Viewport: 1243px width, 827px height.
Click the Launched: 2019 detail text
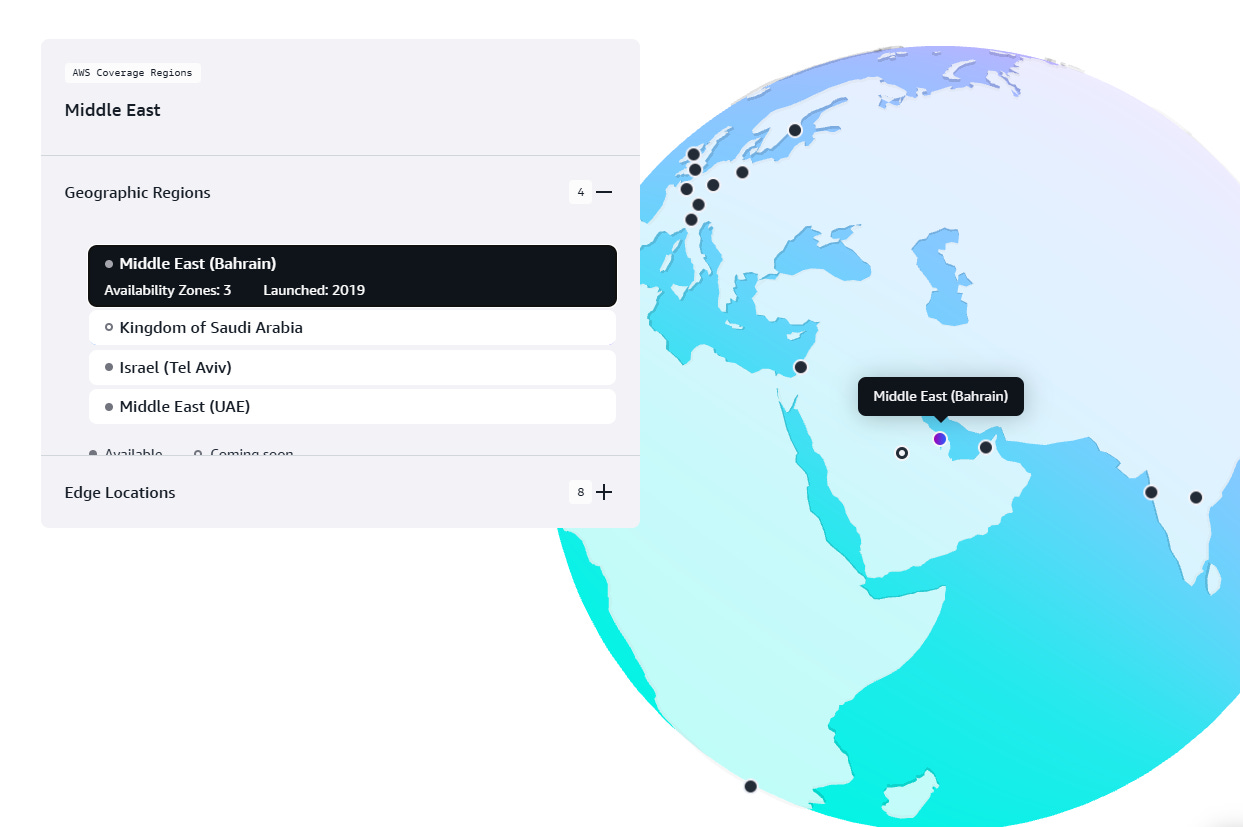pos(314,290)
